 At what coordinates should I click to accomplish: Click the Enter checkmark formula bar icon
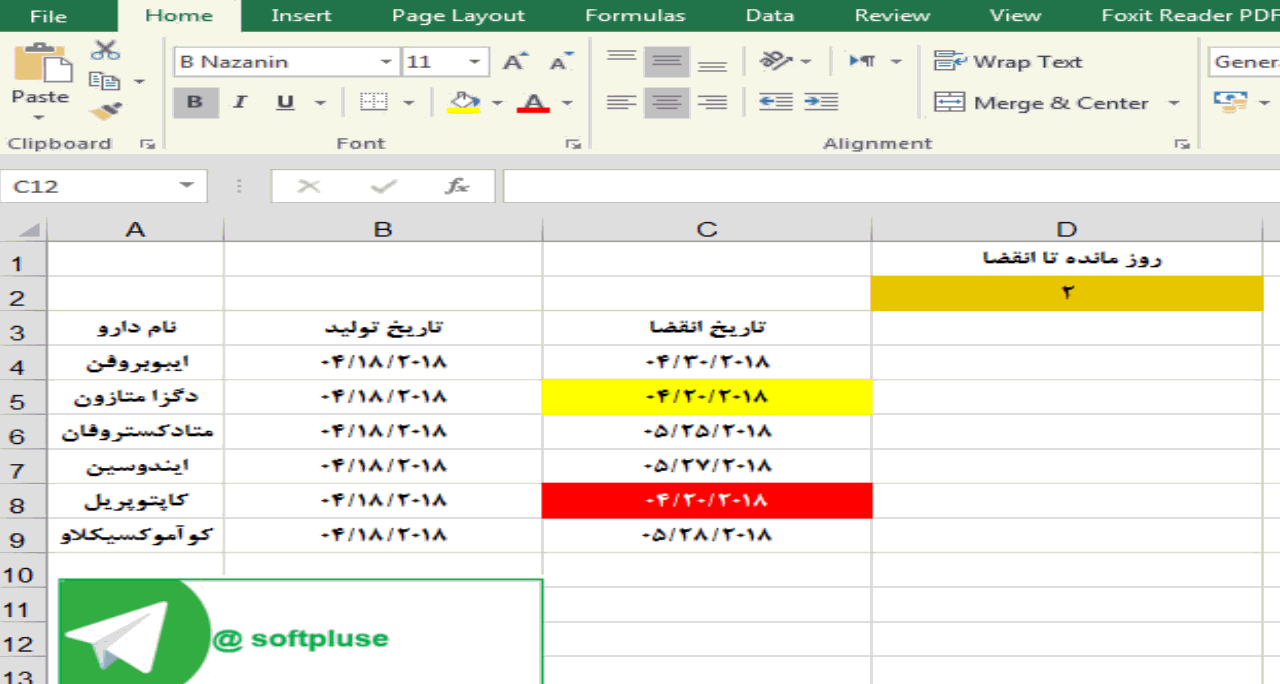(383, 186)
